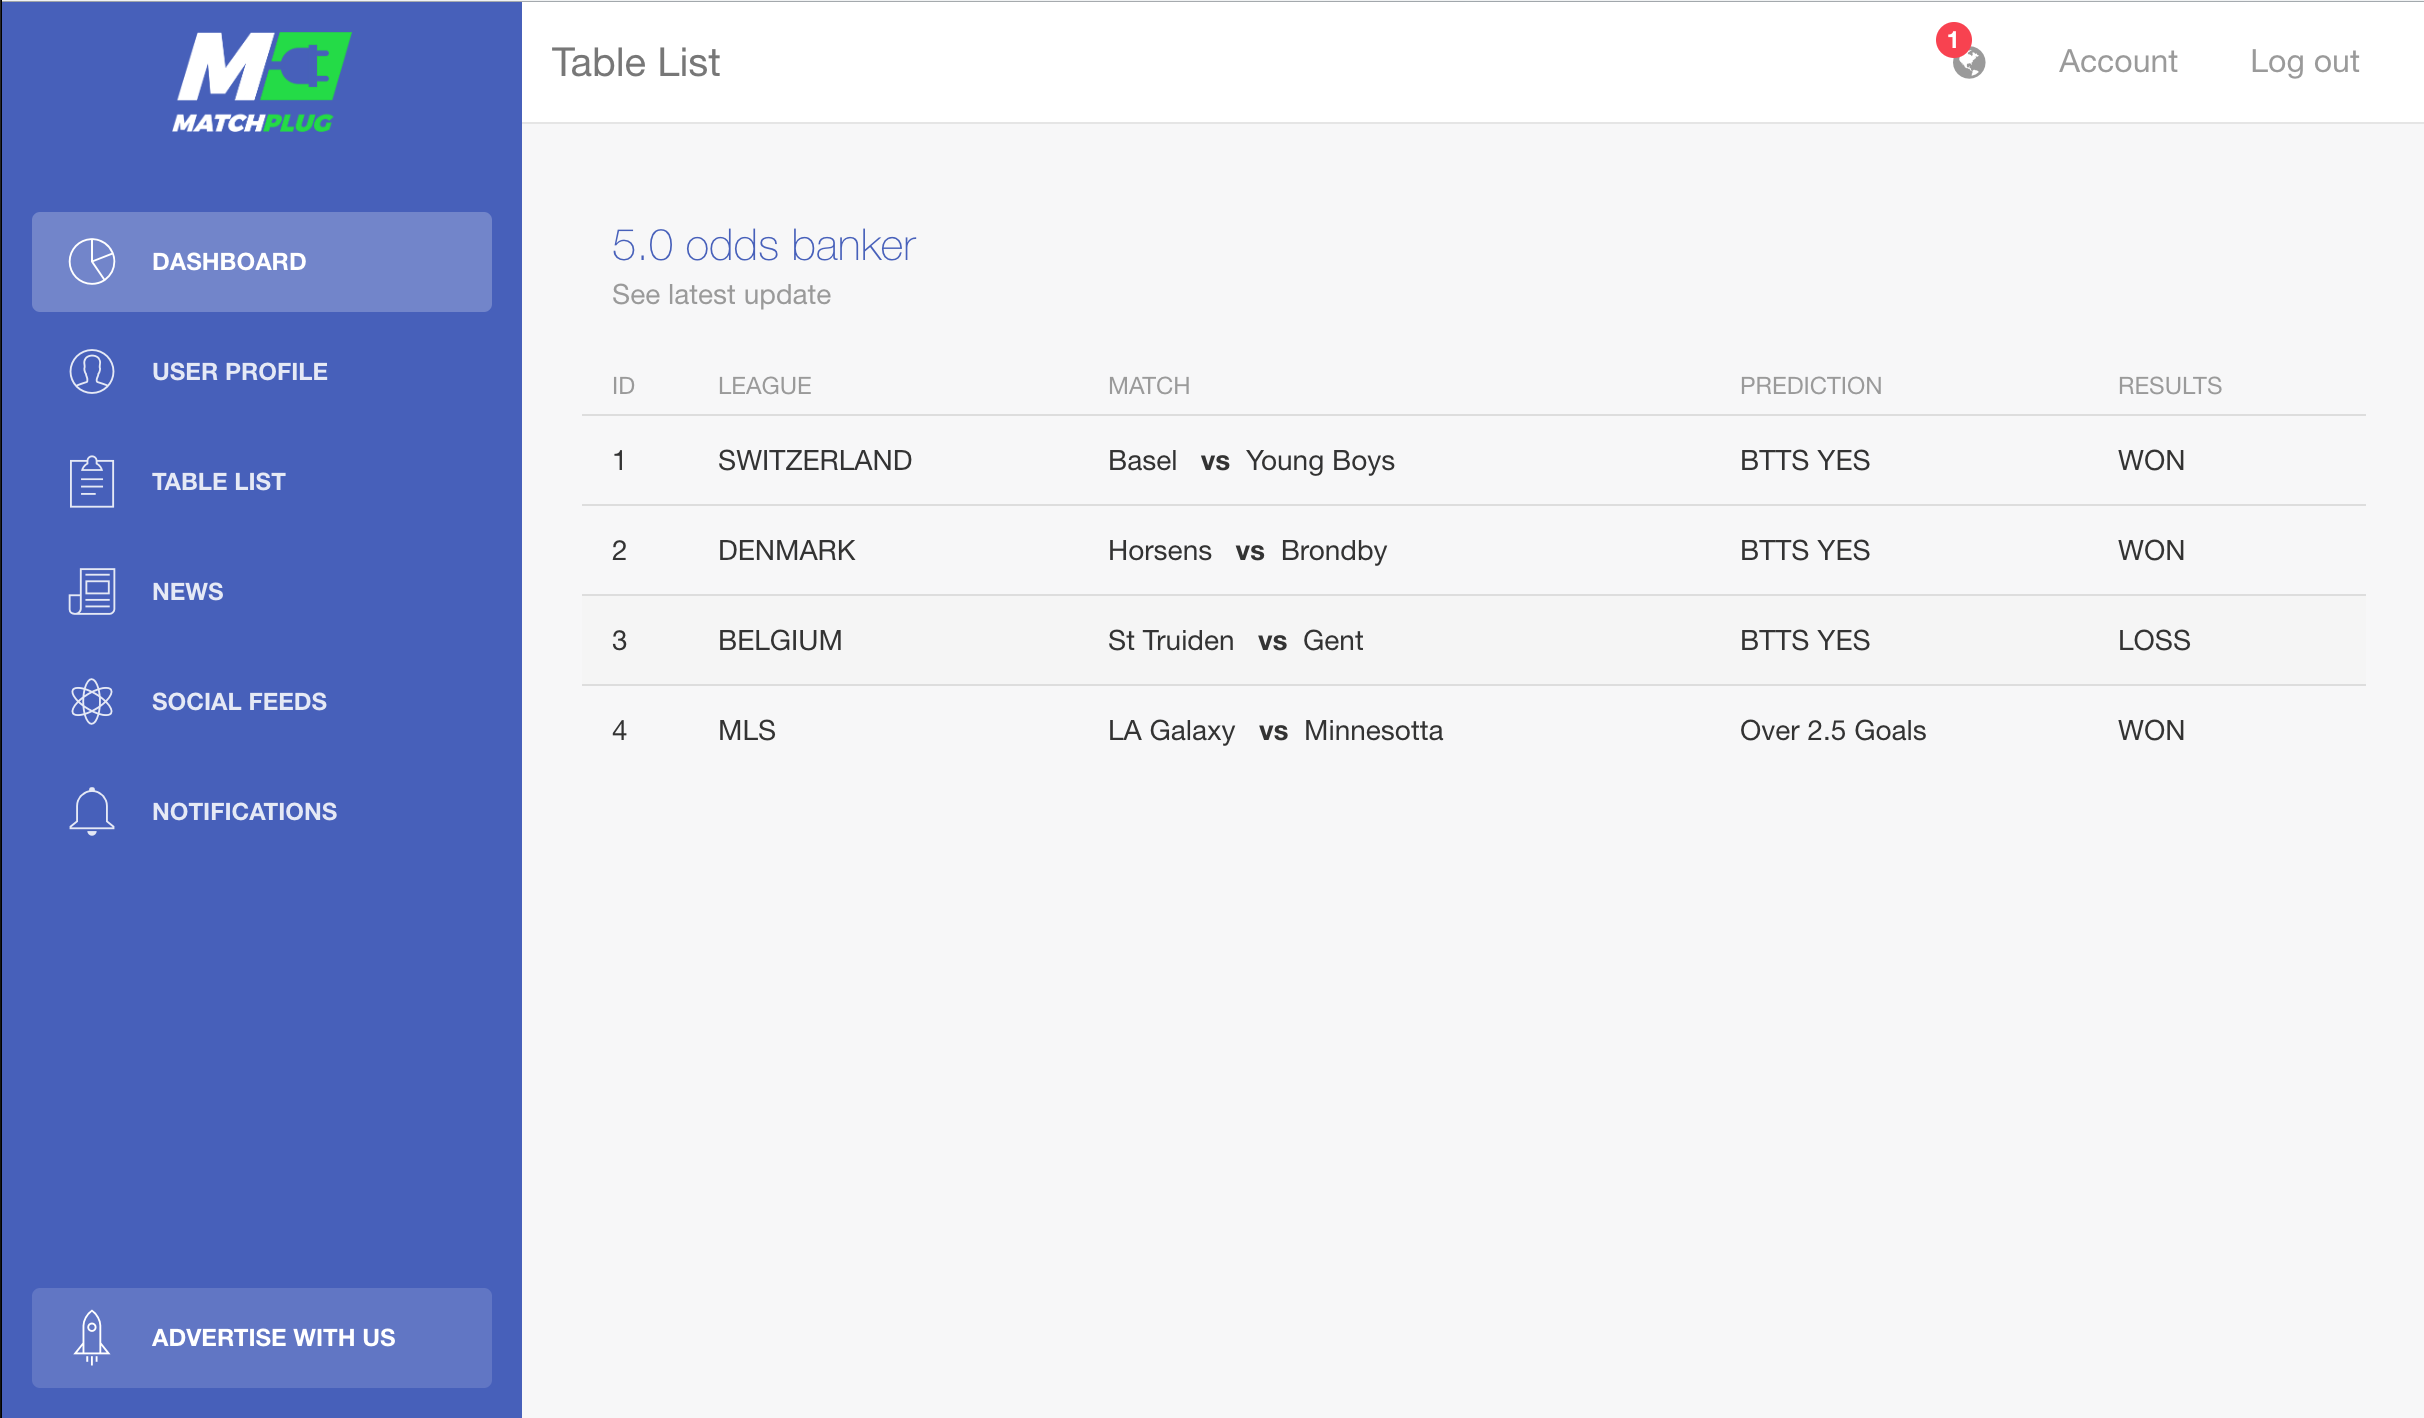Viewport: 2424px width, 1418px height.
Task: Click ID 2 in the Denmark row
Action: (619, 550)
